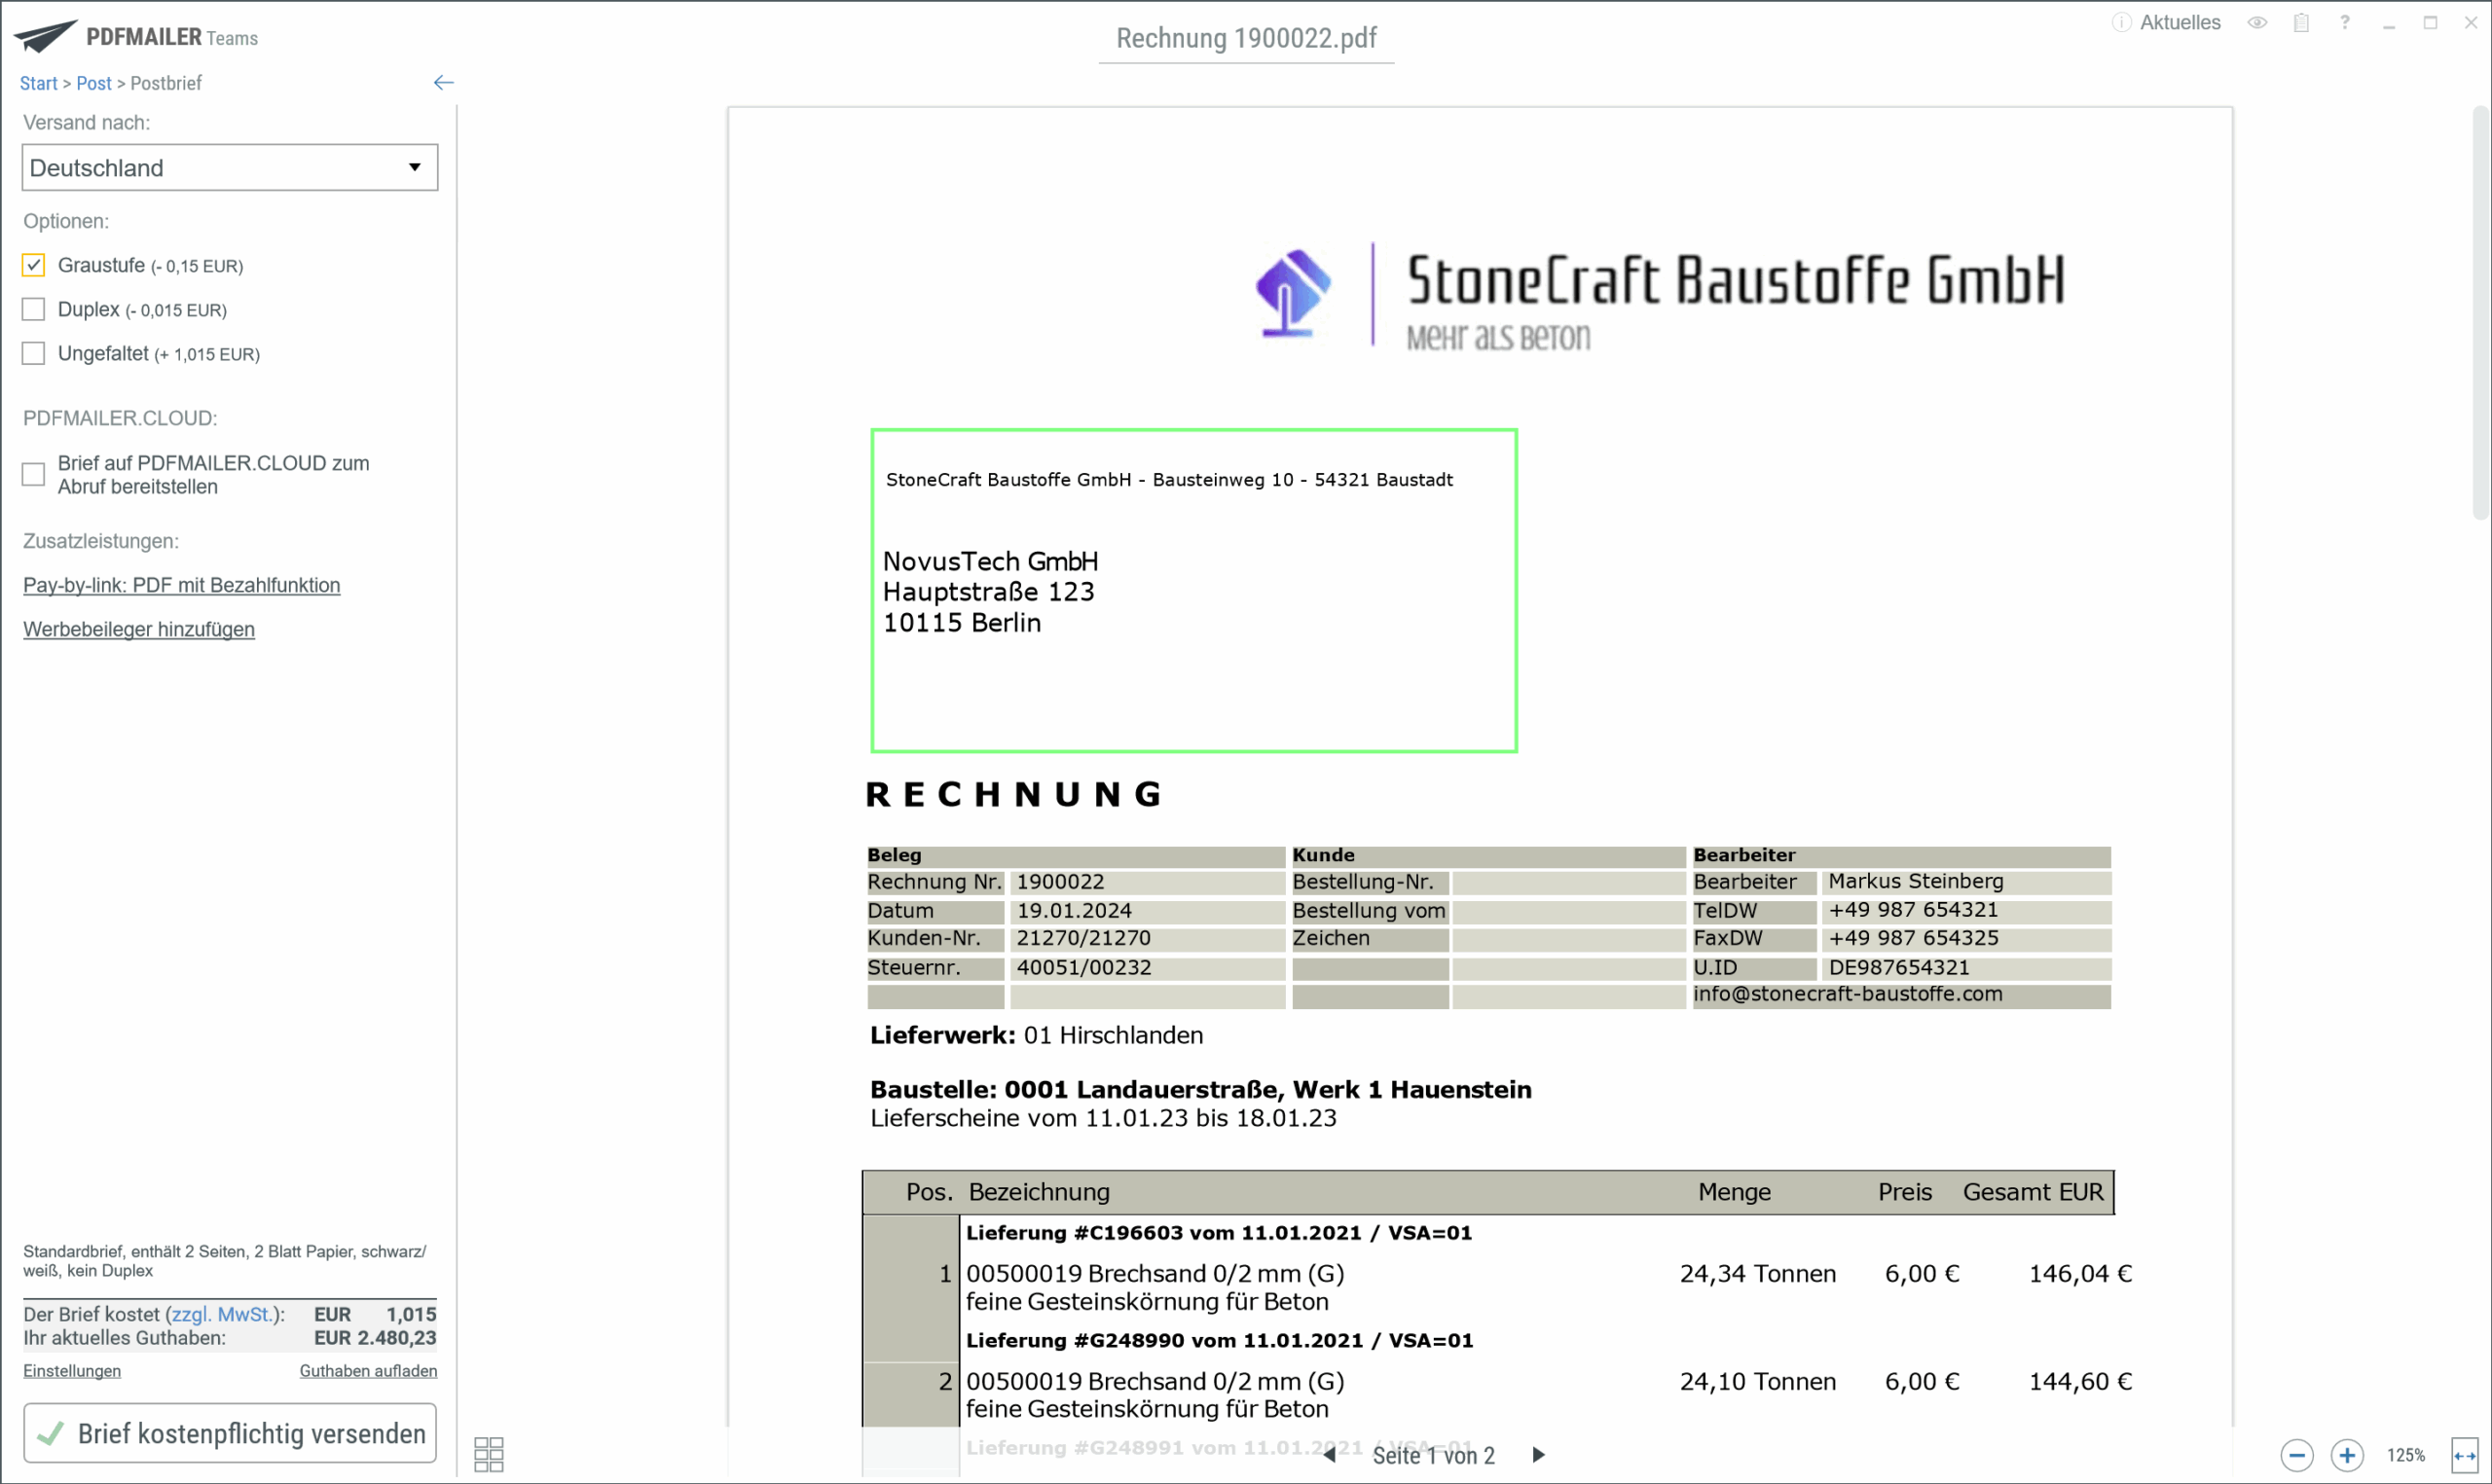Zoom out with the minus icon
The image size is (2492, 1484).
point(2296,1455)
